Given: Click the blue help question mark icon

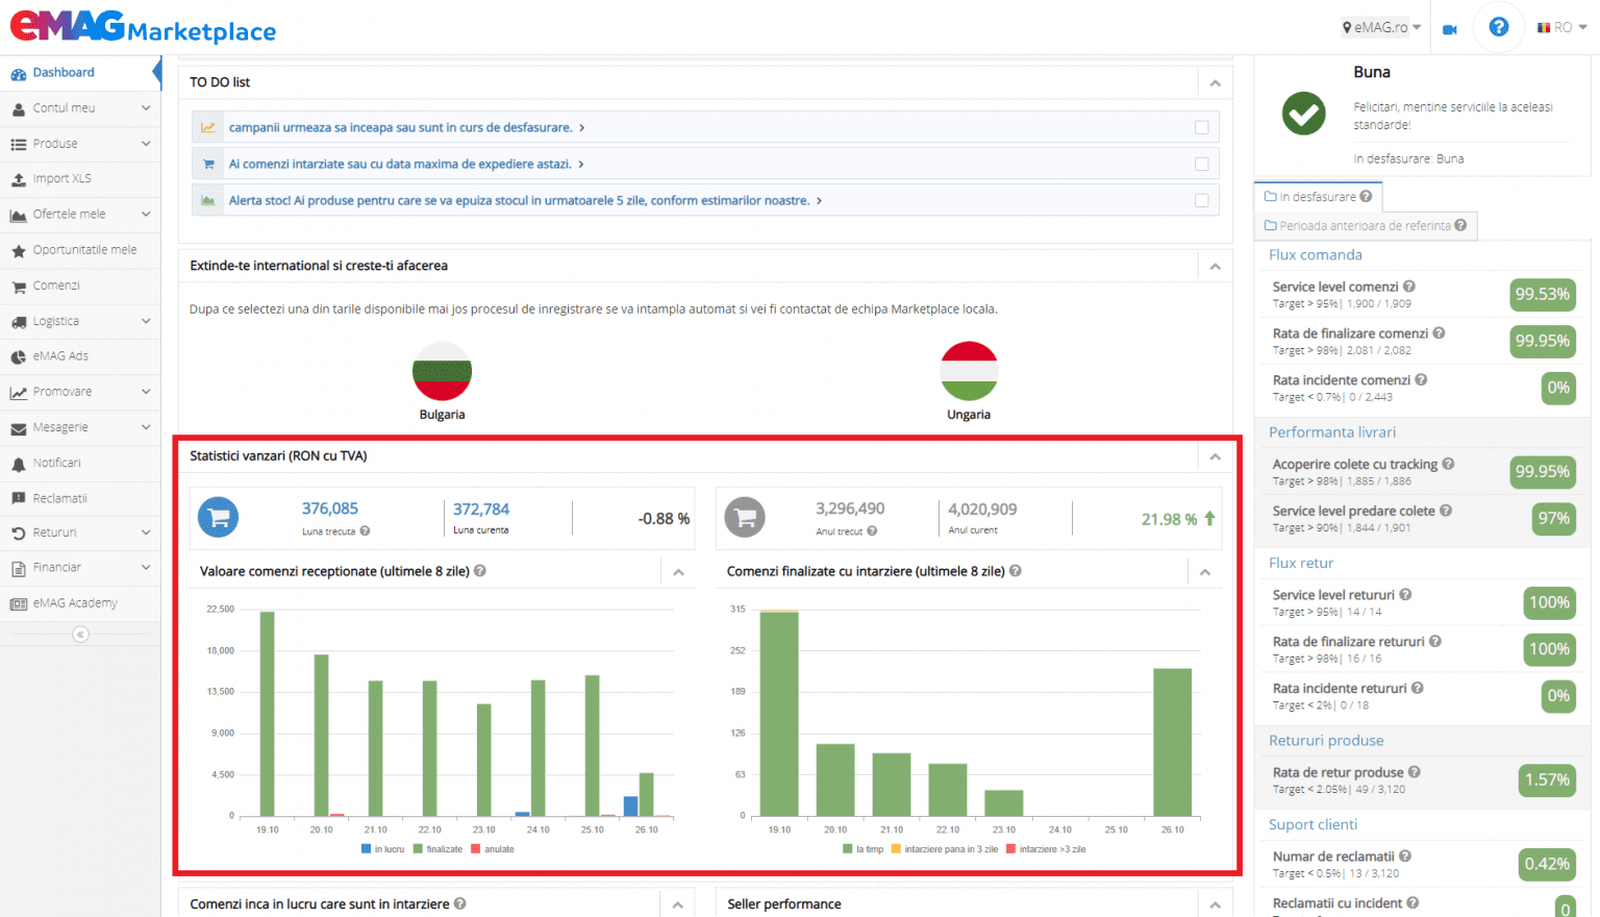Looking at the screenshot, I should (x=1498, y=27).
